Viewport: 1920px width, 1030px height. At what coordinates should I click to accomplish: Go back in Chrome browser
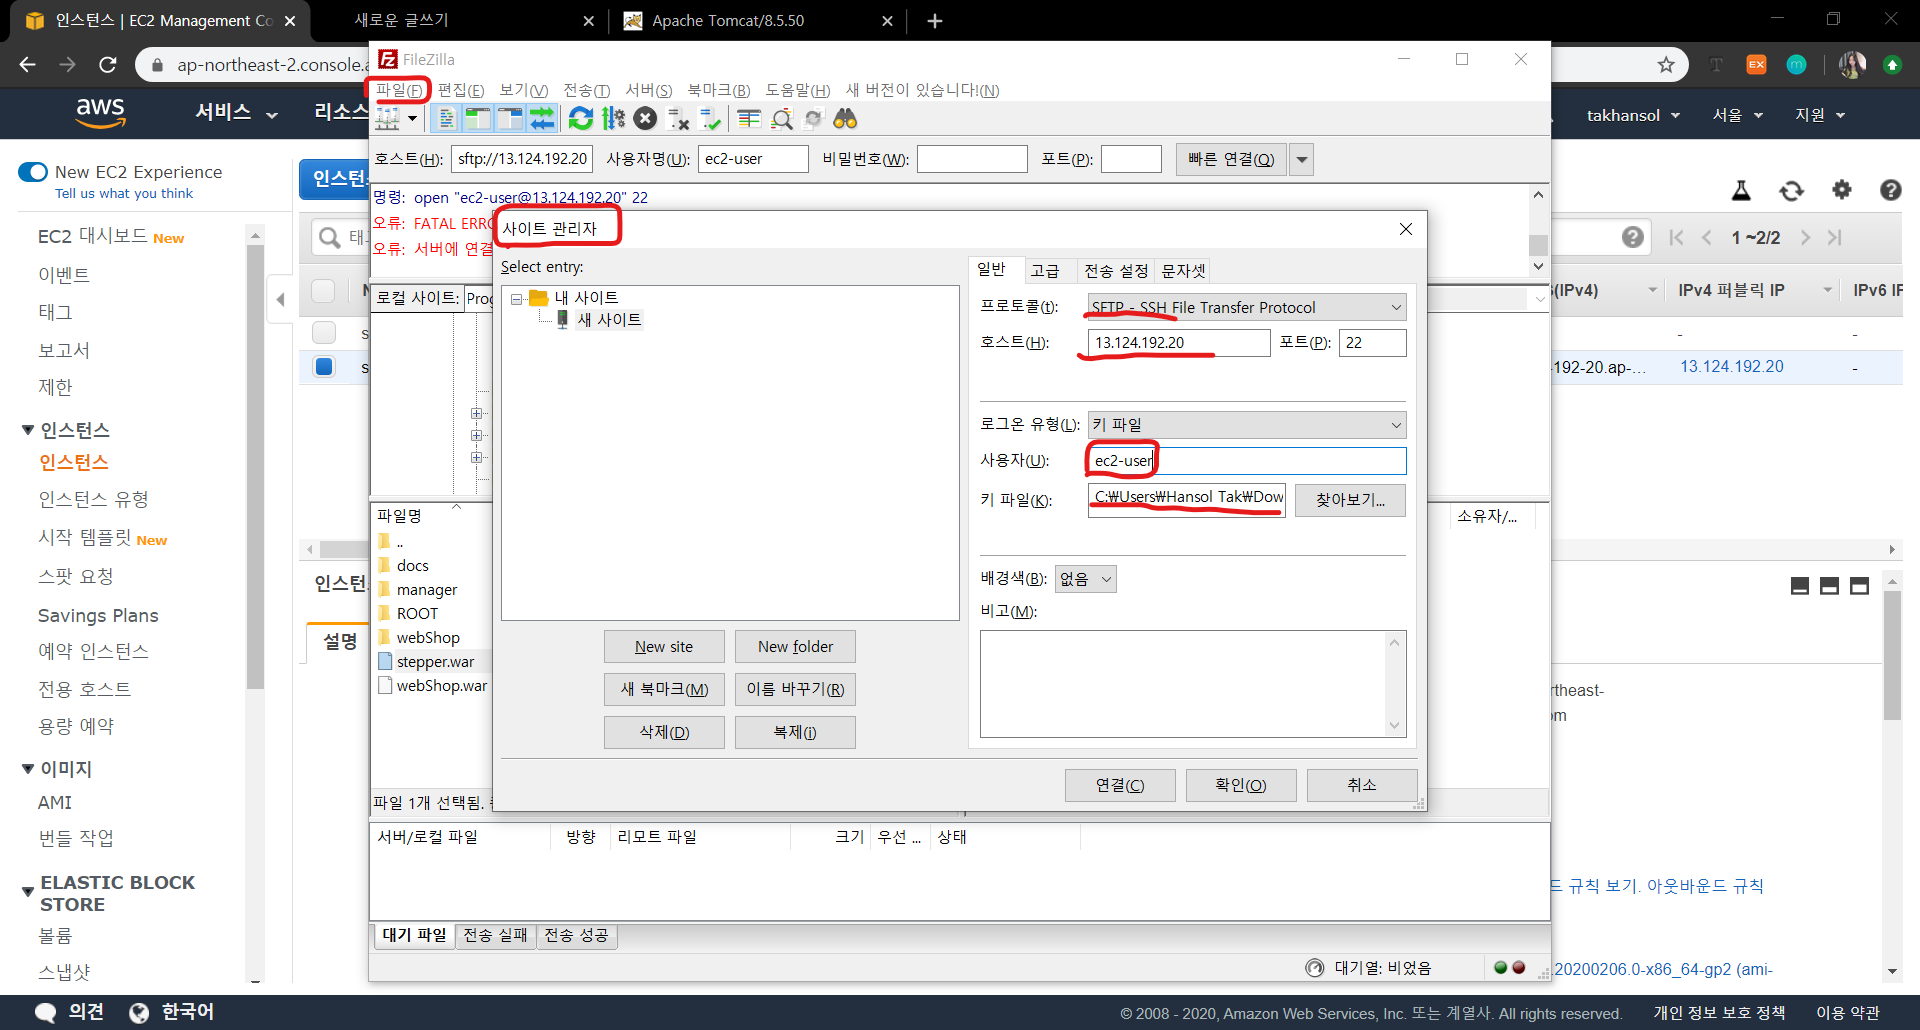(28, 65)
